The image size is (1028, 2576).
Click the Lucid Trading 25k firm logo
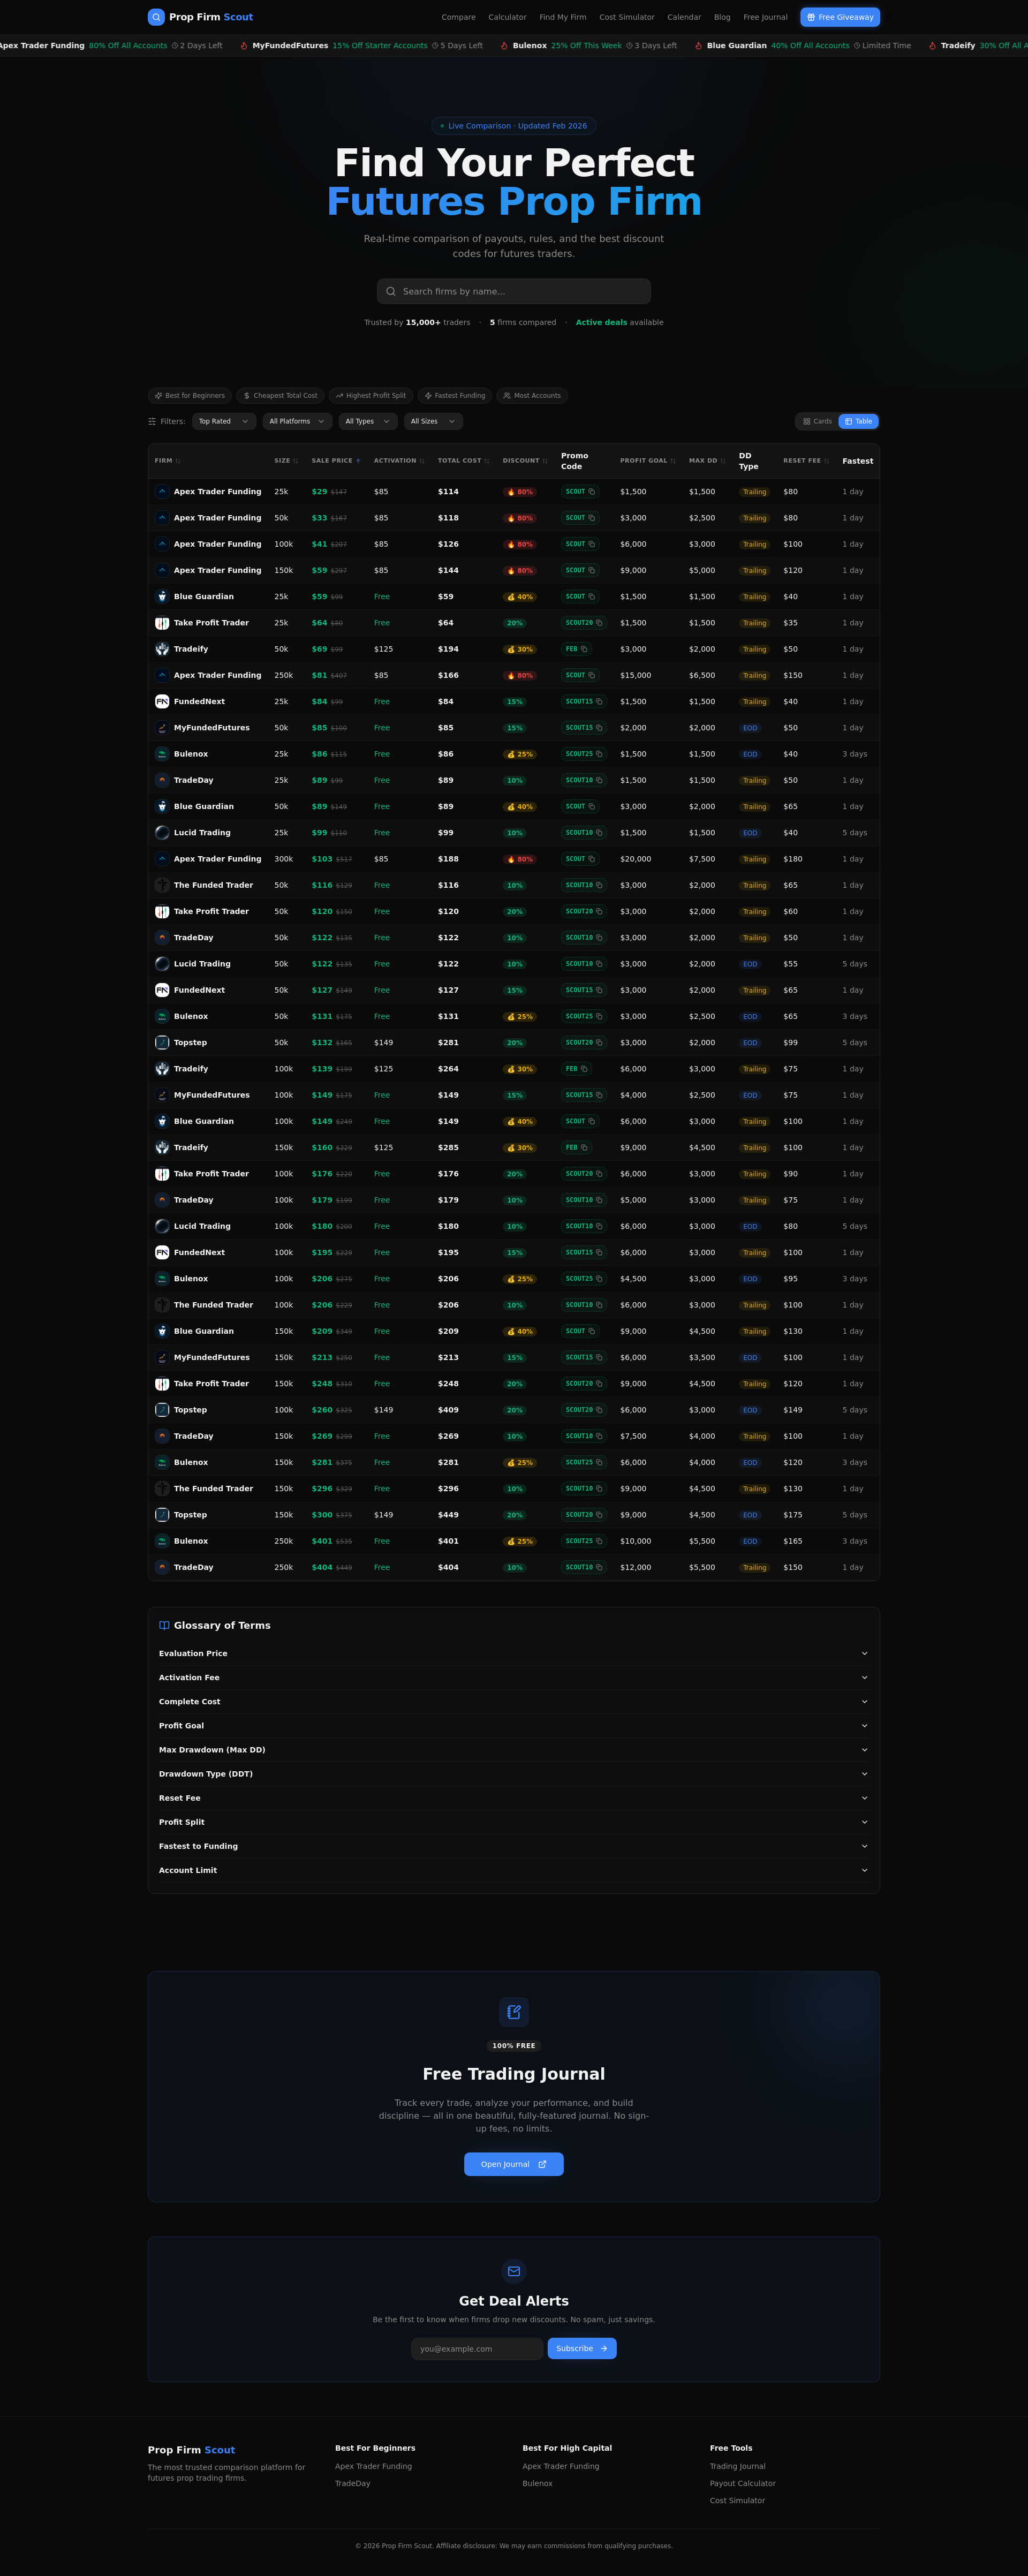point(162,833)
